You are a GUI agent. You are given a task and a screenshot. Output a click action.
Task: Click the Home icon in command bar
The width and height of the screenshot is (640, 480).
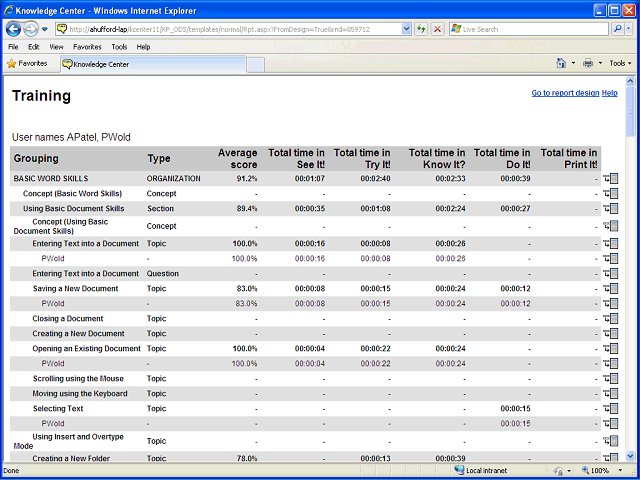tap(562, 63)
